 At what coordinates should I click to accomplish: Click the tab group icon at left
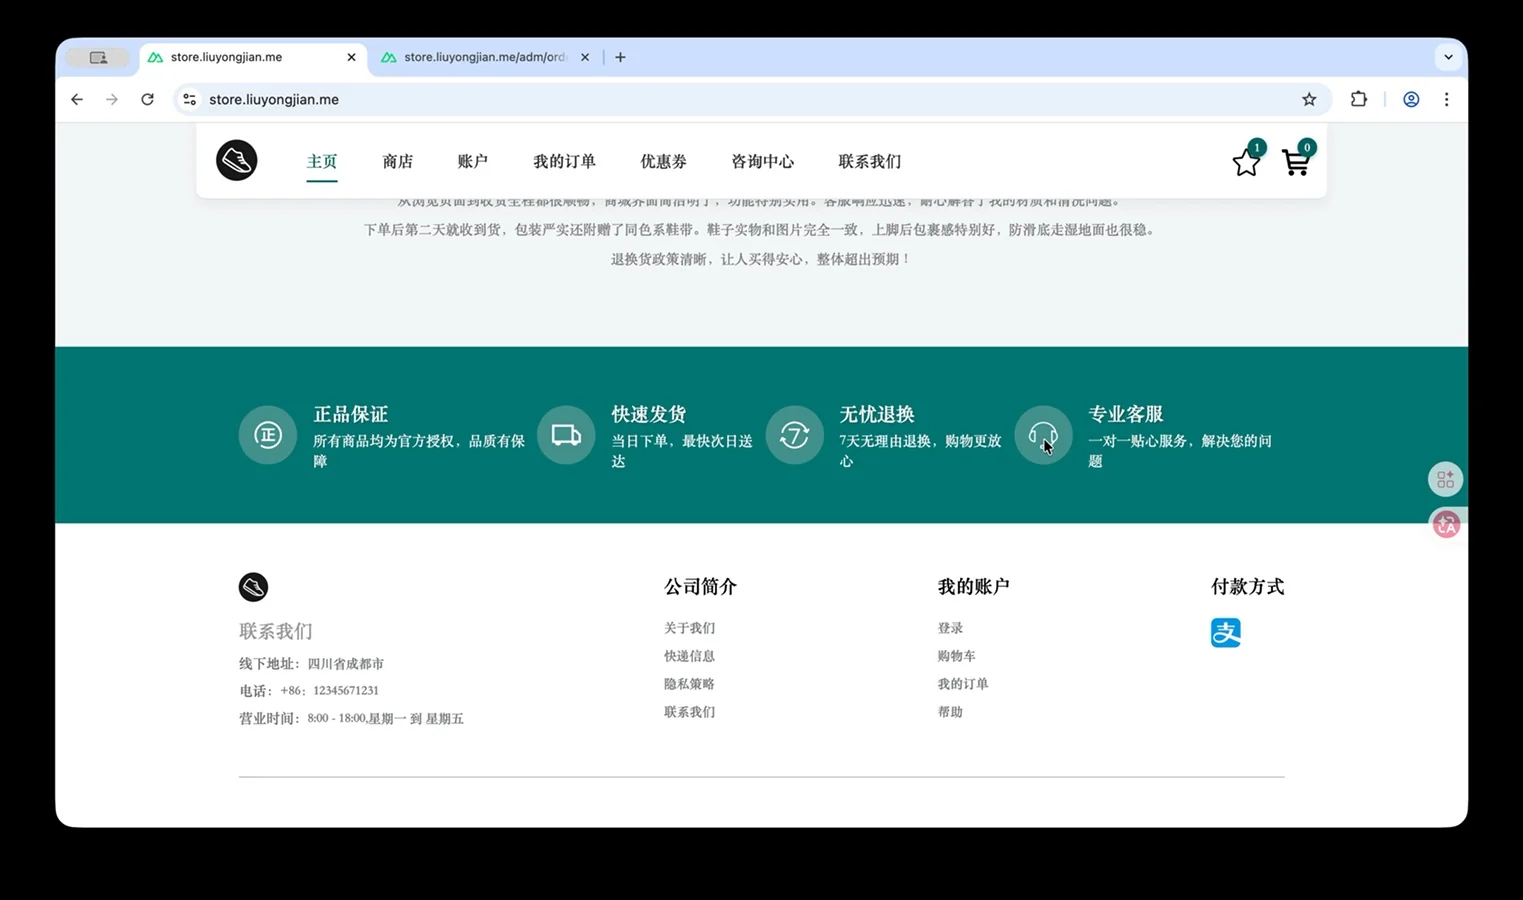tap(98, 57)
